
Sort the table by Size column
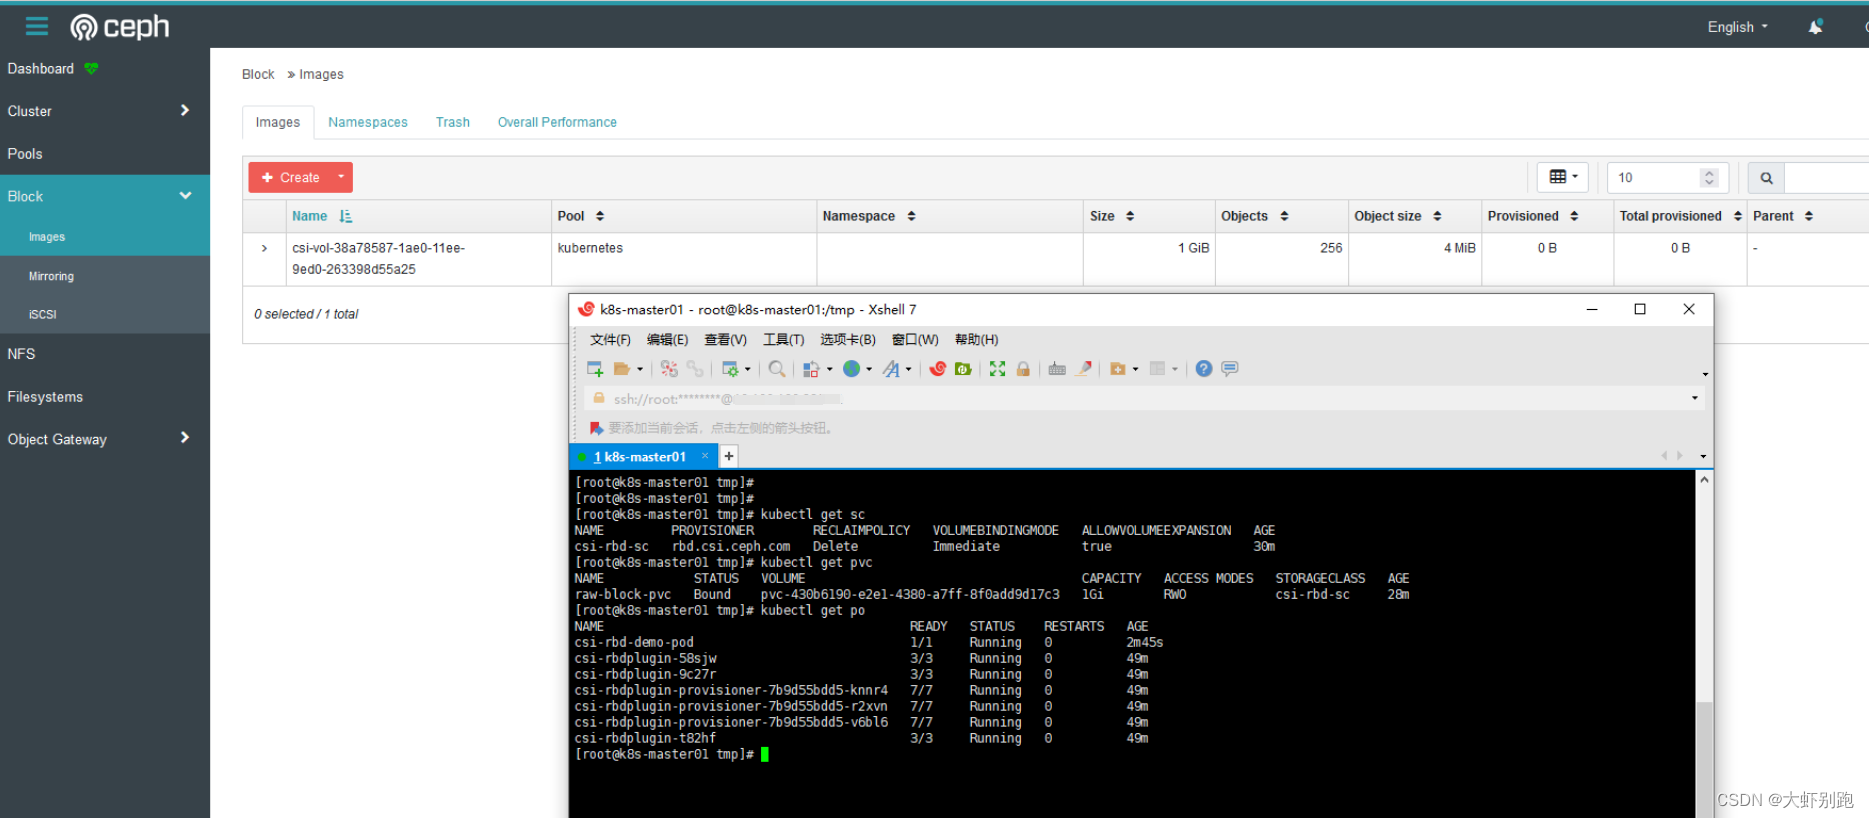pyautogui.click(x=1111, y=216)
